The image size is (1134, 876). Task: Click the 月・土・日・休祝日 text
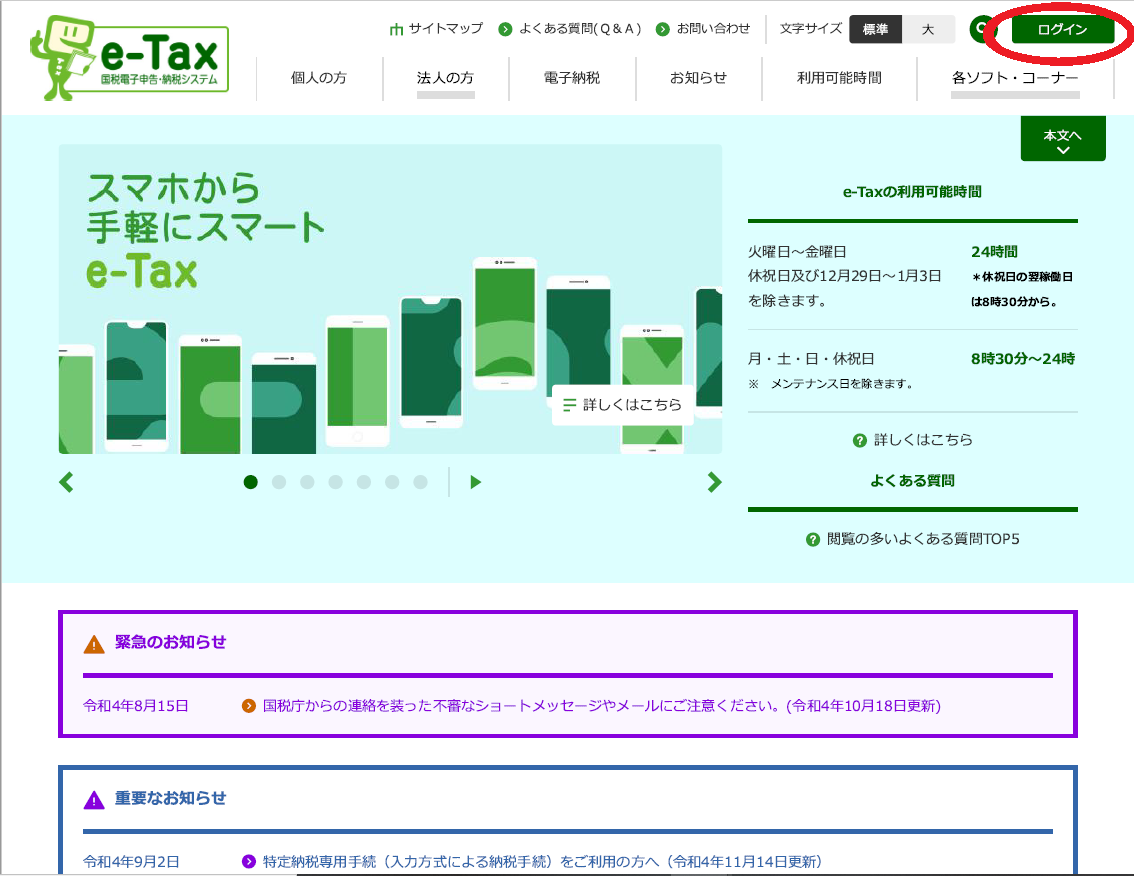(811, 359)
